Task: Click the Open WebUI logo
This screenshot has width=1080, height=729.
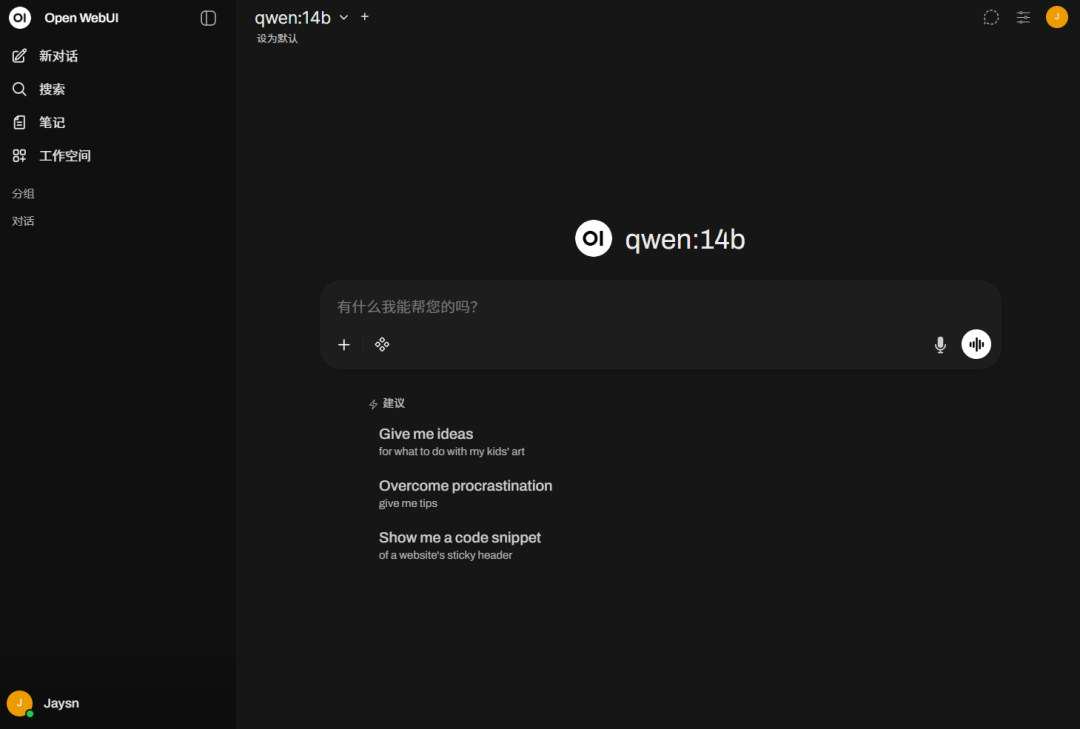Action: (18, 17)
